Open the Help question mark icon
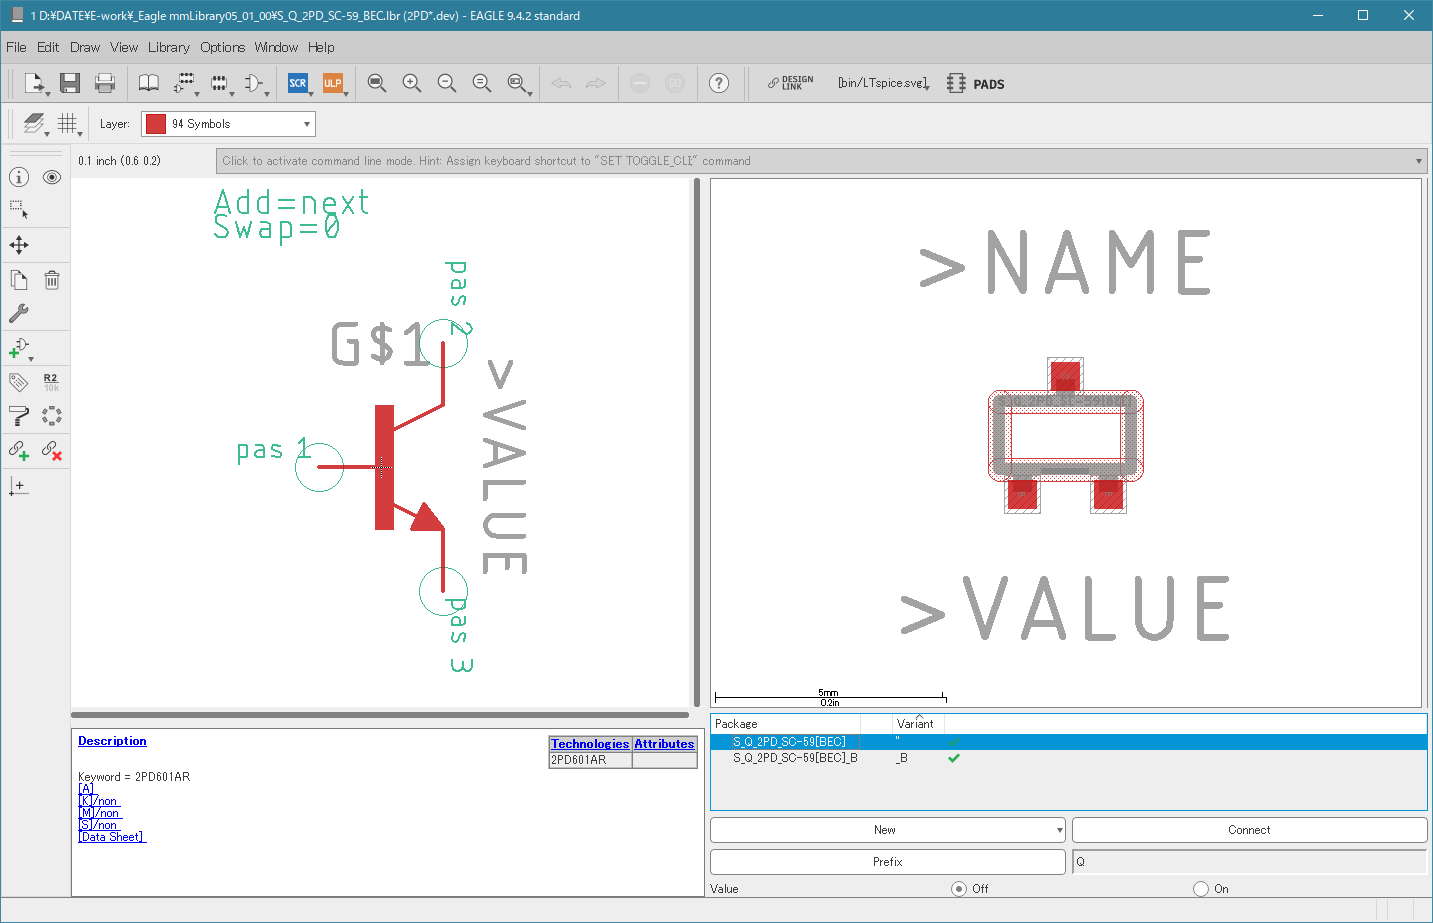 pos(719,83)
